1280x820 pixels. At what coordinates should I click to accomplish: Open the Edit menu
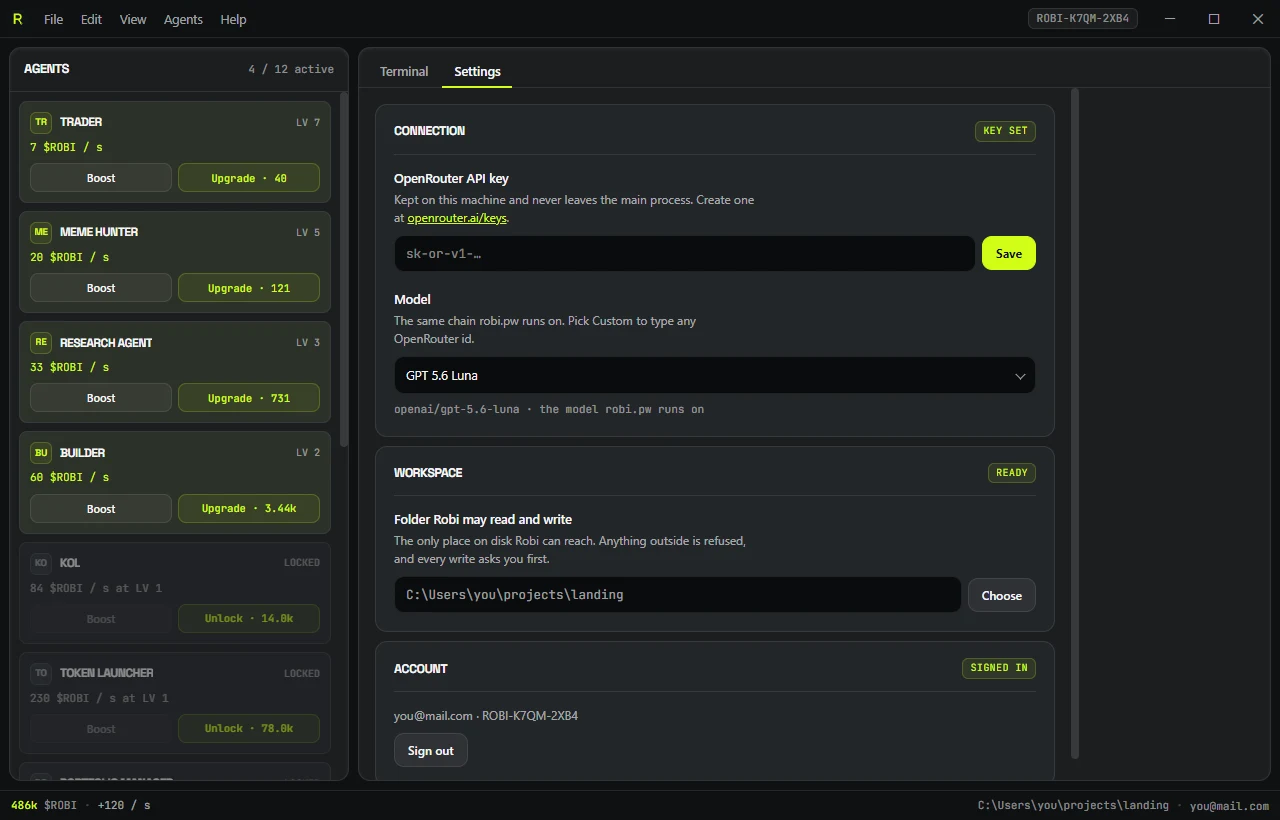tap(91, 19)
